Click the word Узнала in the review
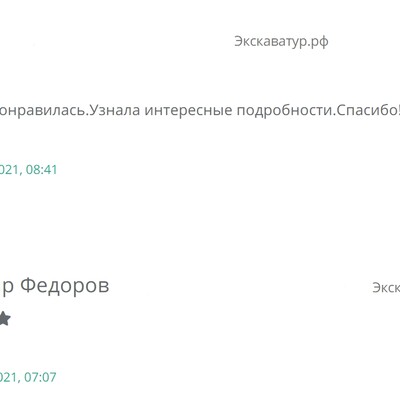Image resolution: width=400 pixels, height=400 pixels. (115, 110)
